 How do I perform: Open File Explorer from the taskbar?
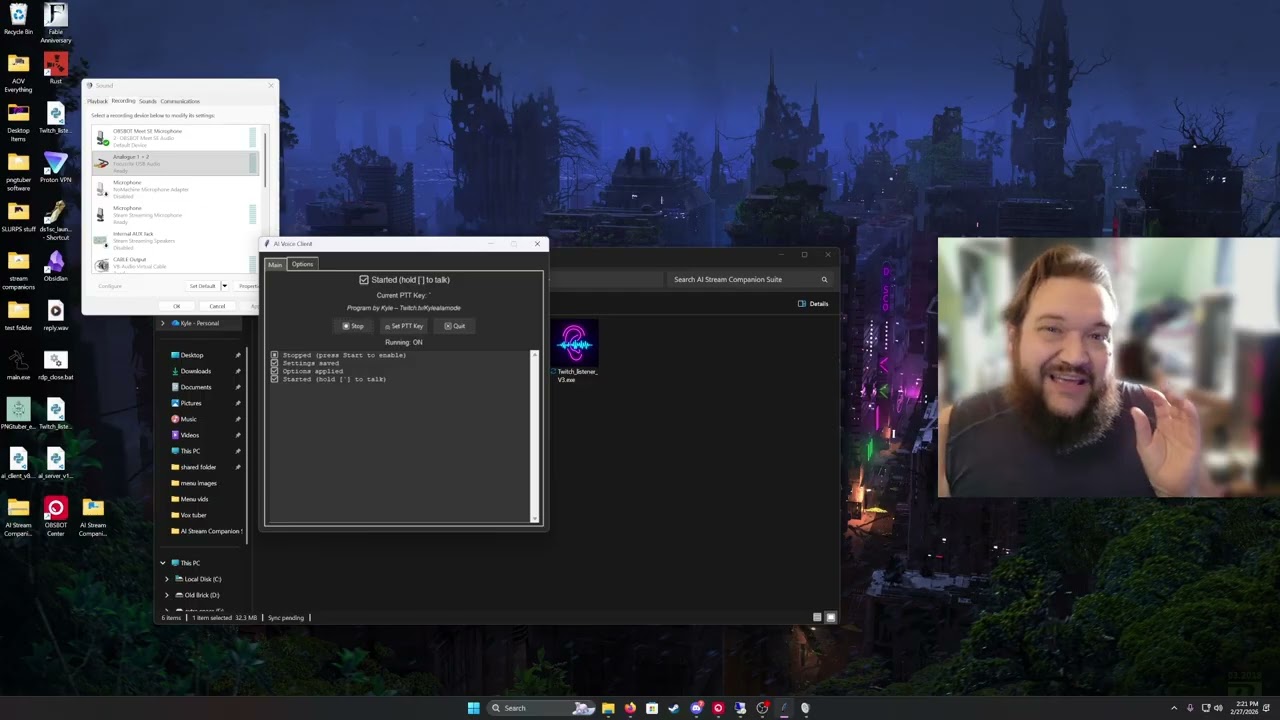coord(608,708)
